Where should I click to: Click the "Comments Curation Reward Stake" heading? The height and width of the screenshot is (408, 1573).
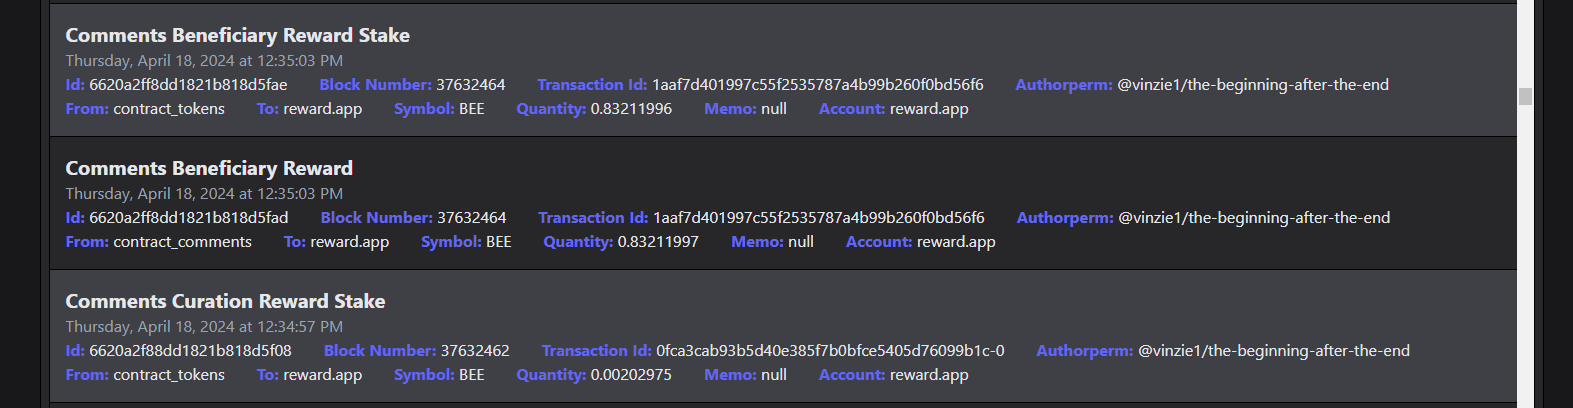[x=225, y=301]
